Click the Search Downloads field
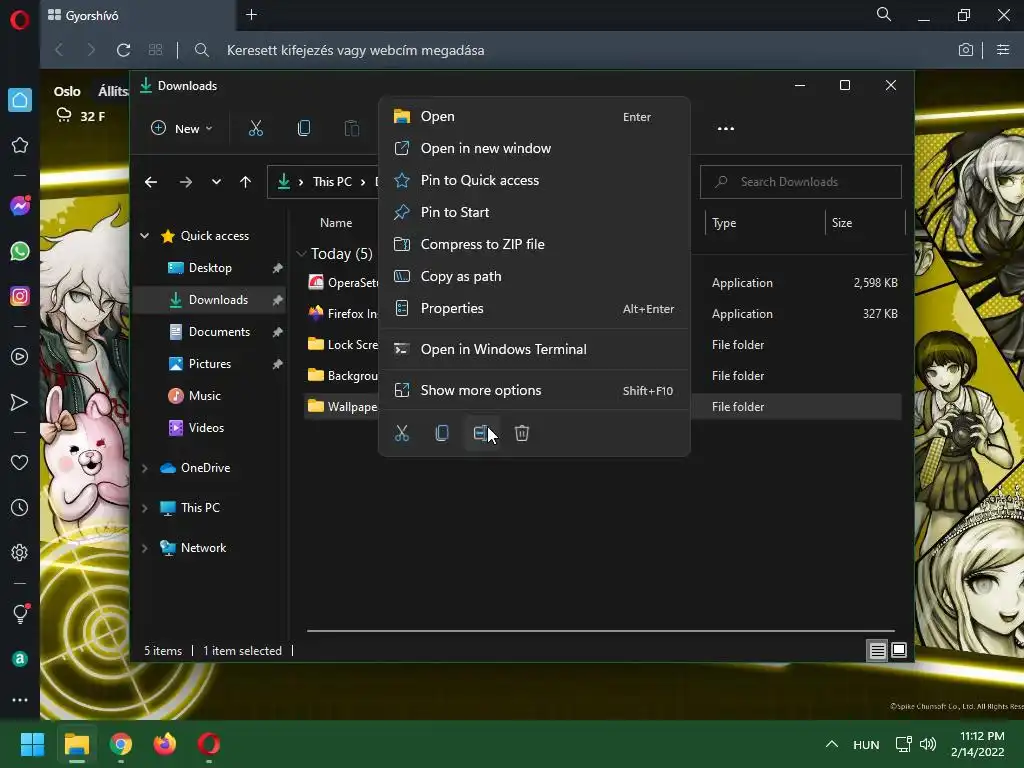Screen dimensions: 1024x768 801,182
